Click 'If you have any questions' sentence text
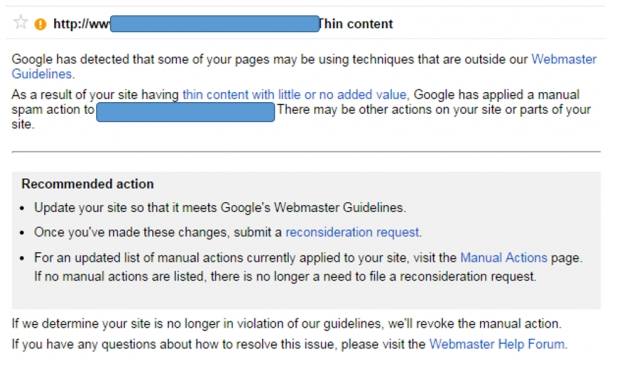 tap(218, 344)
